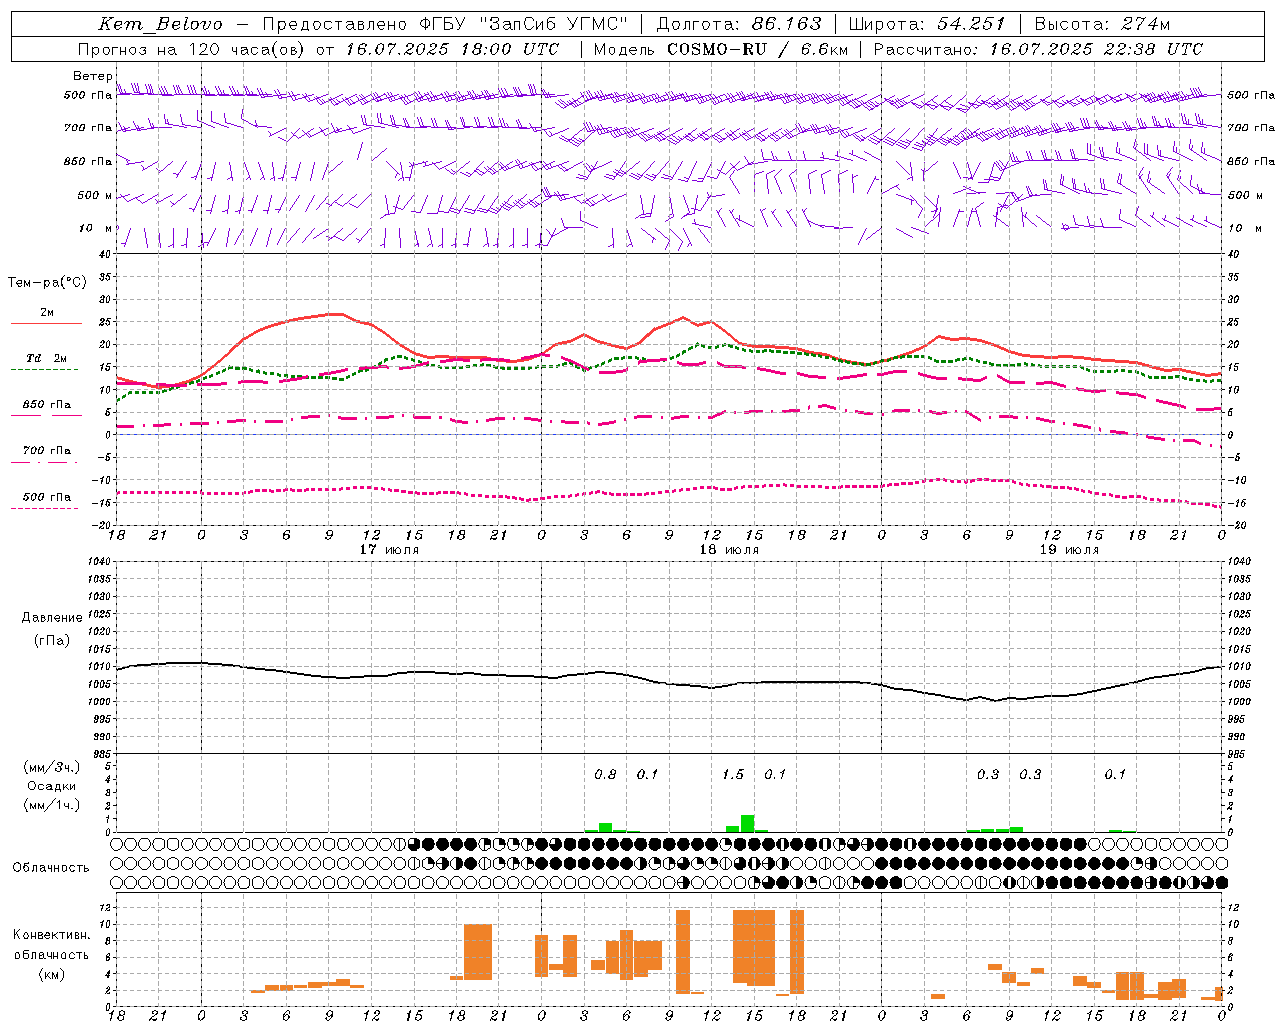
Task: Click the 700 гПа dash-dot legend line
Action: pos(44,462)
